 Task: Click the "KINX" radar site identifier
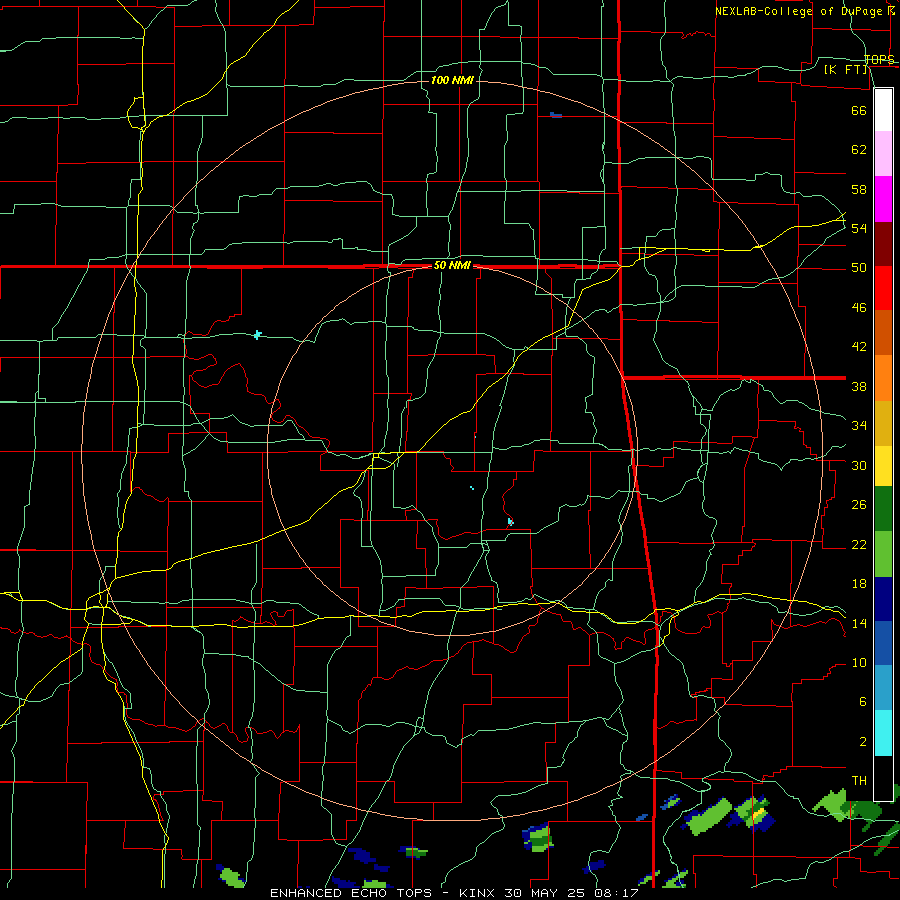click(479, 893)
